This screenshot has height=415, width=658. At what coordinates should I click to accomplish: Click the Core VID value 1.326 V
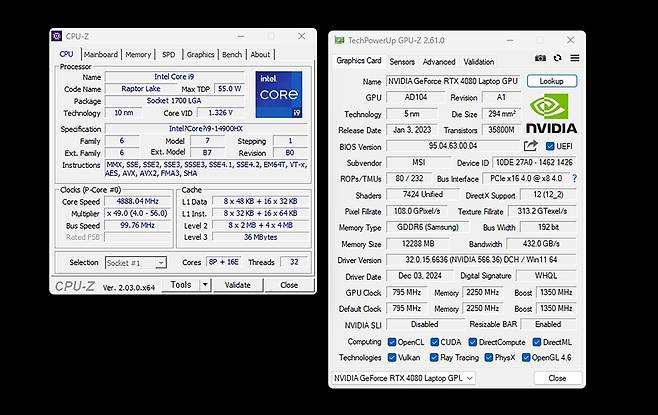click(220, 113)
